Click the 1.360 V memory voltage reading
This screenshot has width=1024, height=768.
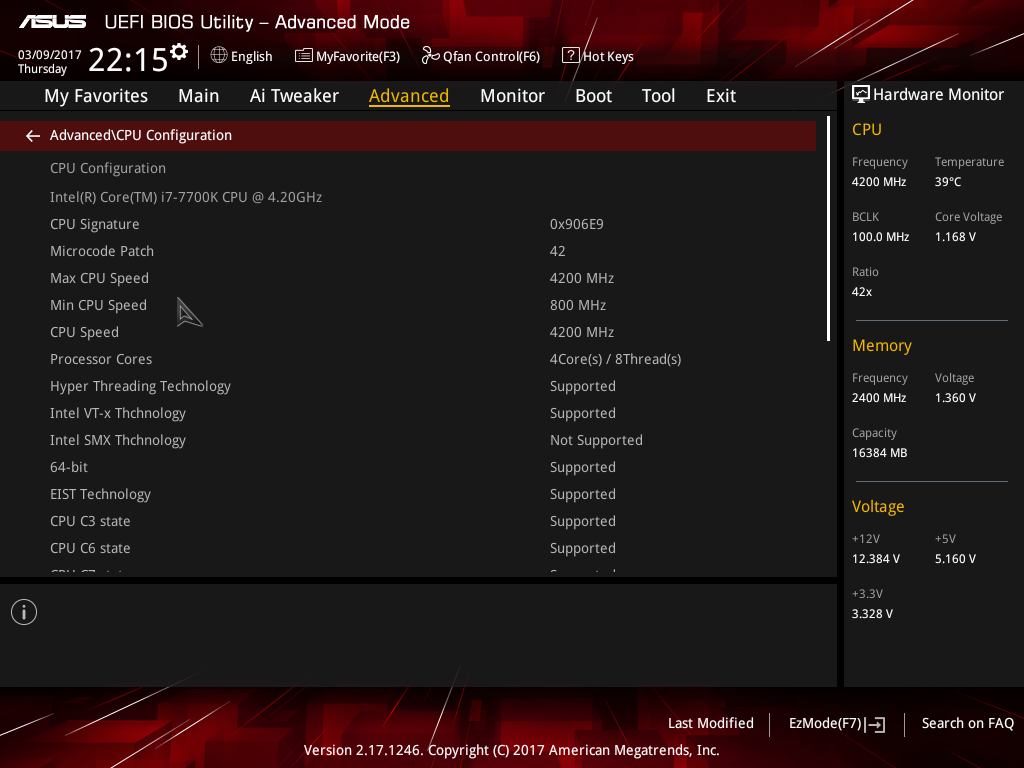(955, 398)
